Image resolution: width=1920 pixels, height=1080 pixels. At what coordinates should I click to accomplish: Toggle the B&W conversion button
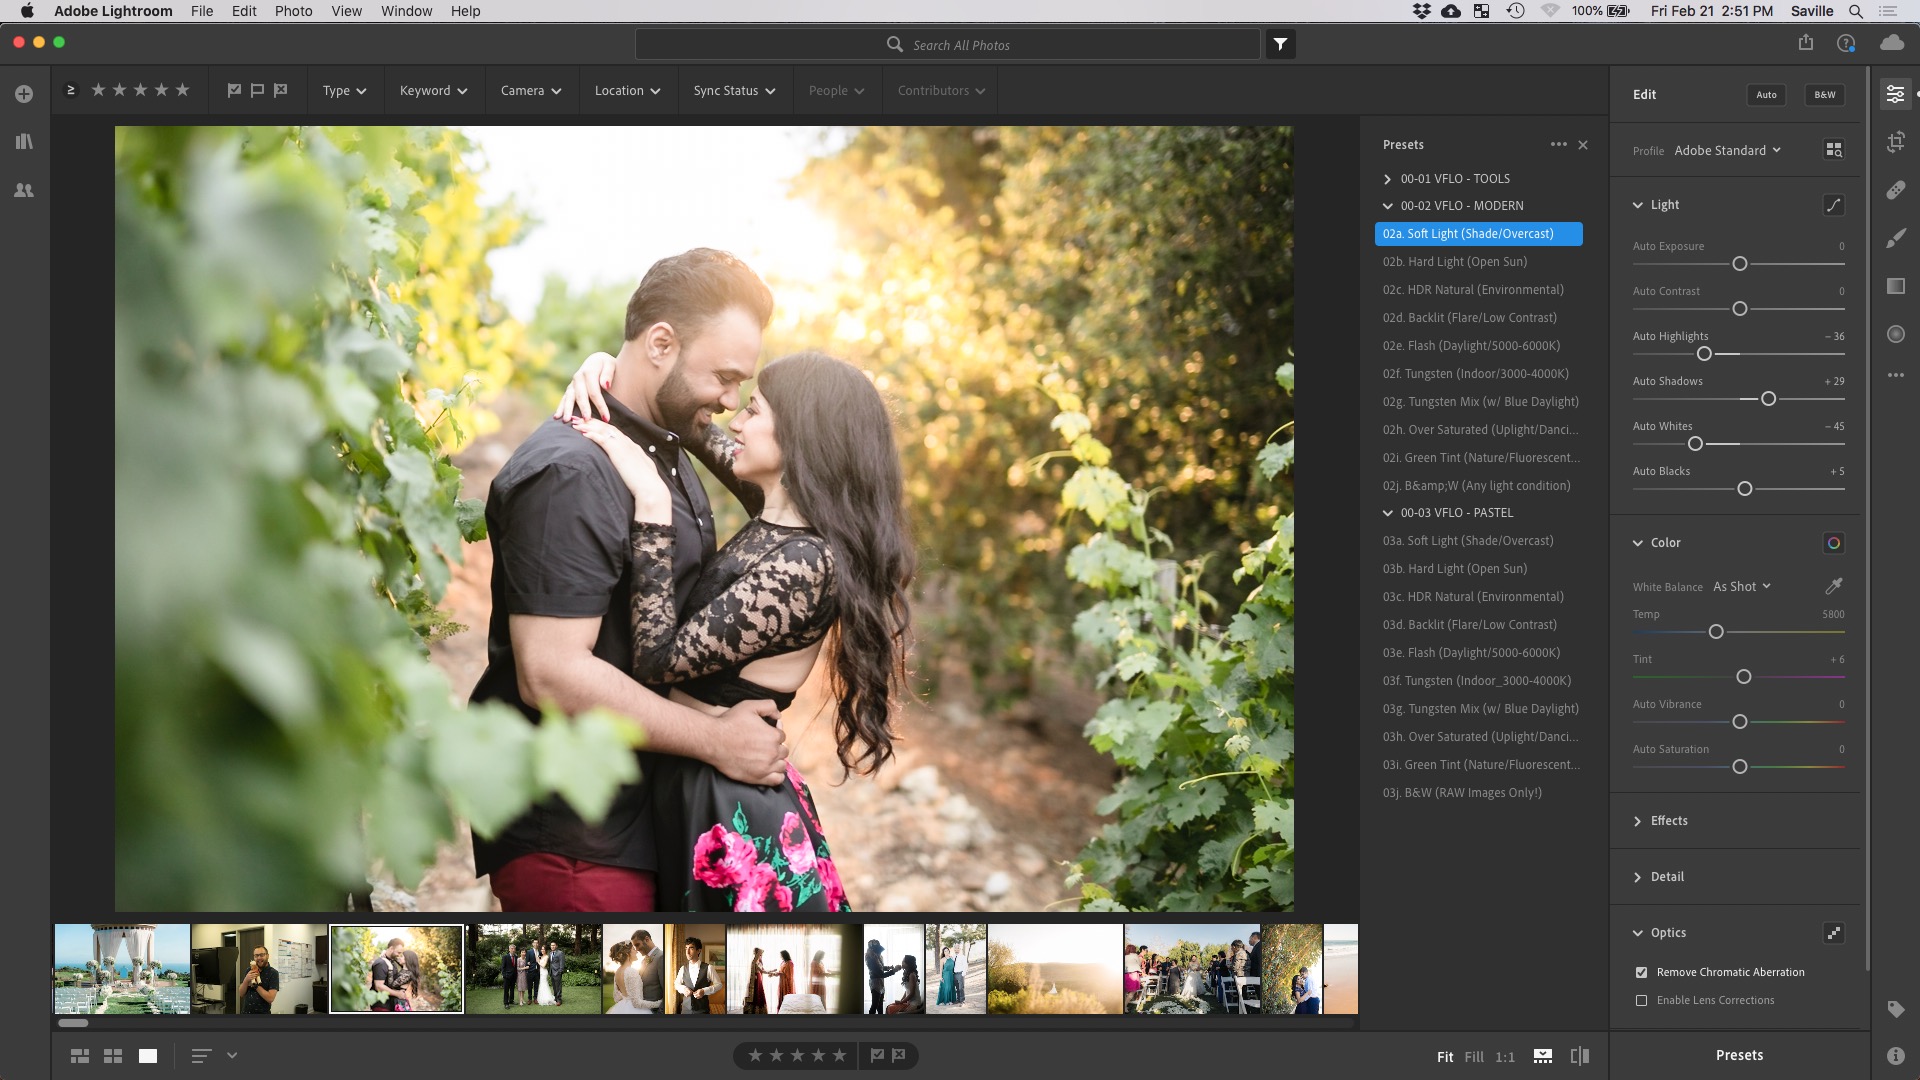tap(1823, 94)
